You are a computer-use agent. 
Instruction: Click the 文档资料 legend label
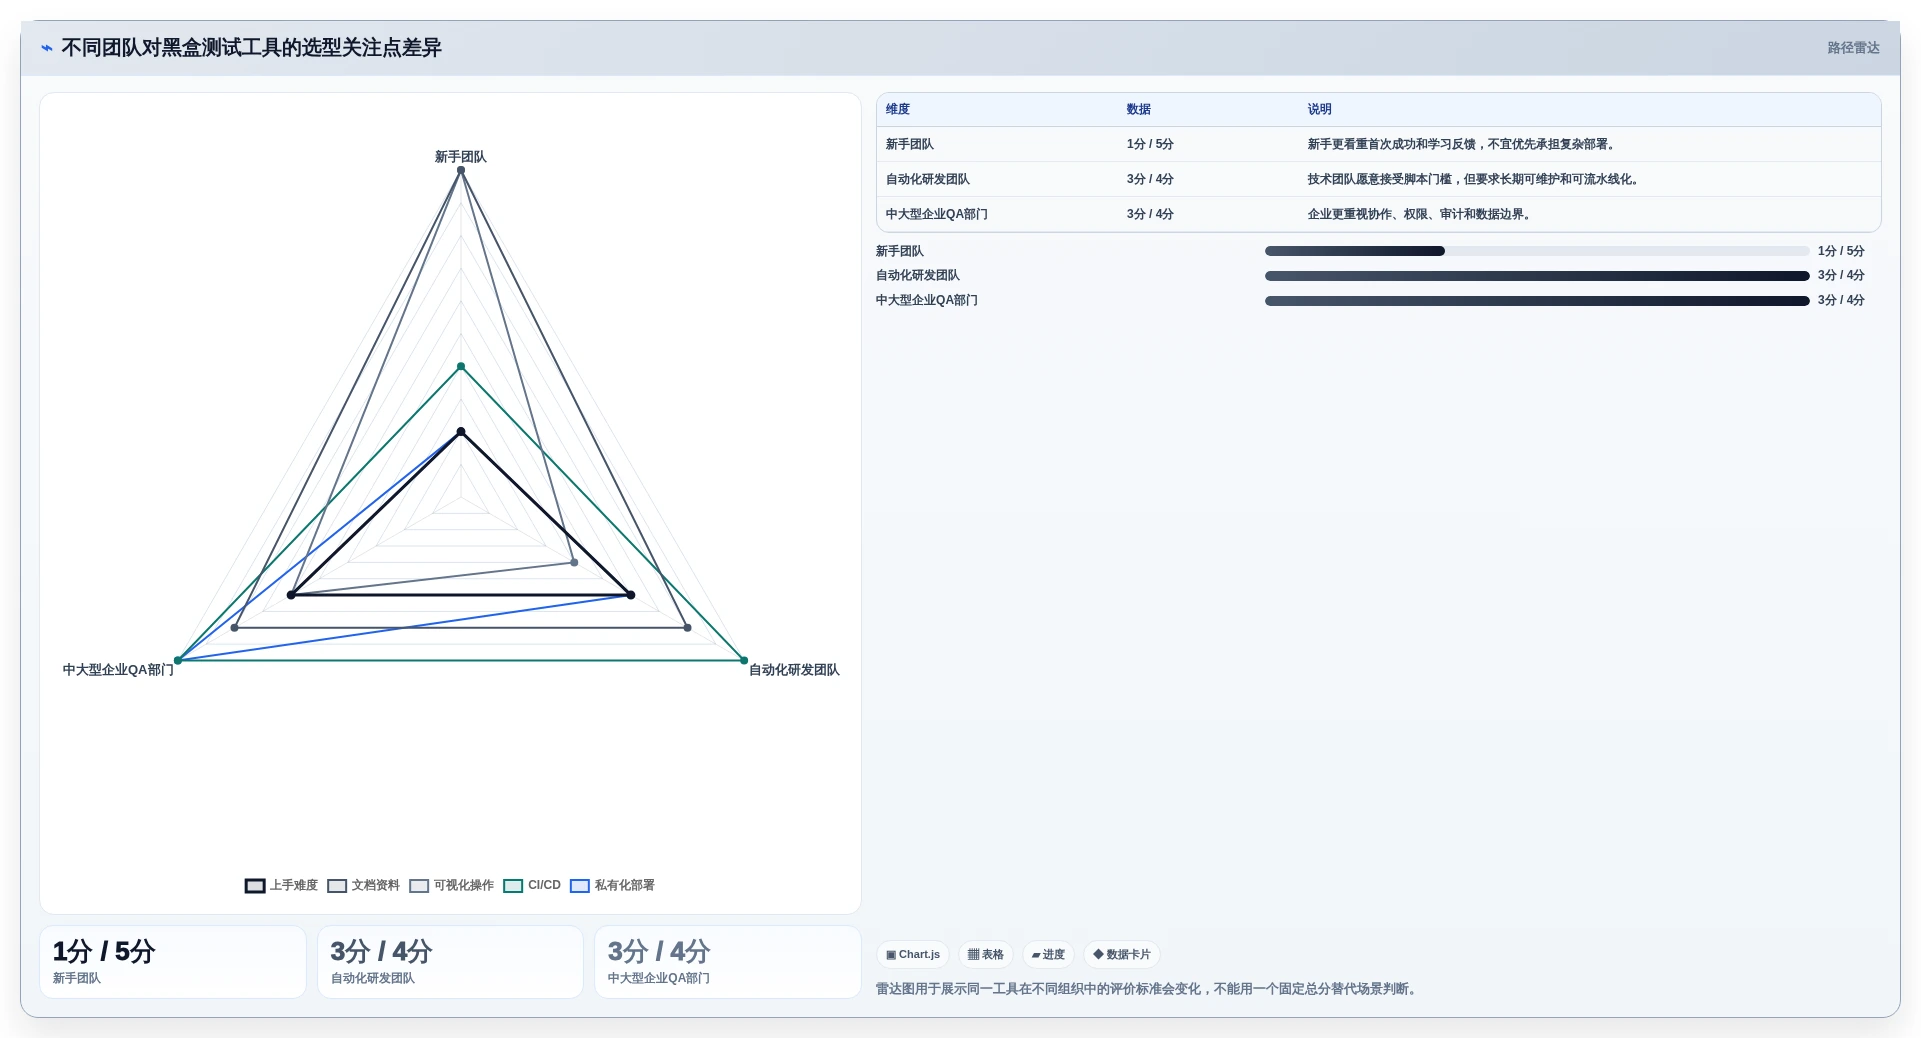(x=376, y=886)
